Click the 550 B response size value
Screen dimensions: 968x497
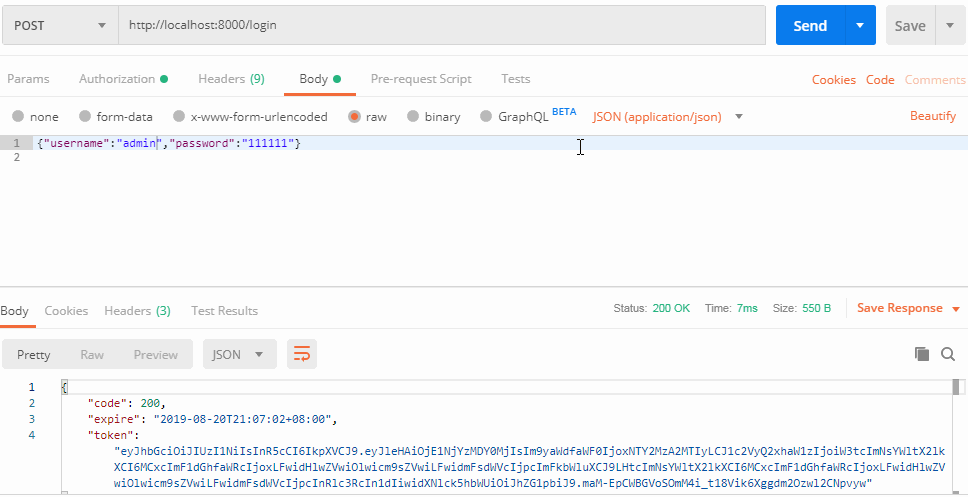click(817, 308)
